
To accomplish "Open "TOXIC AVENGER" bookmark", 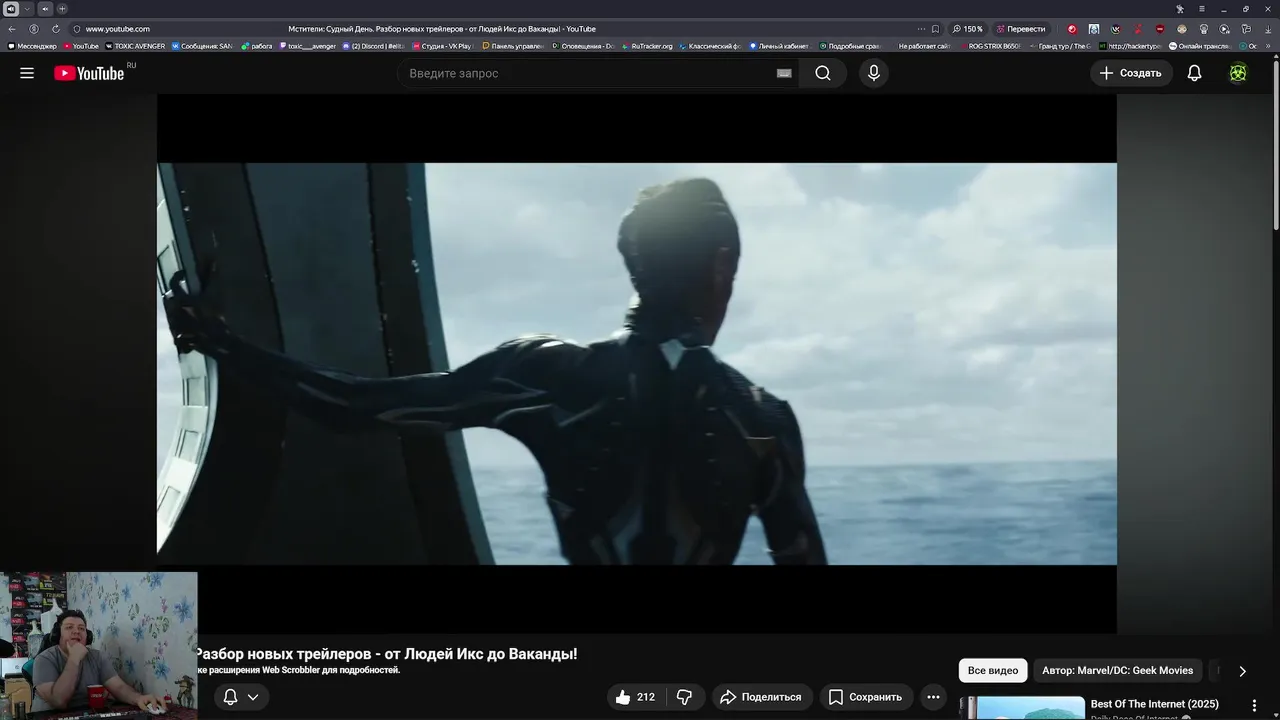I will point(135,46).
